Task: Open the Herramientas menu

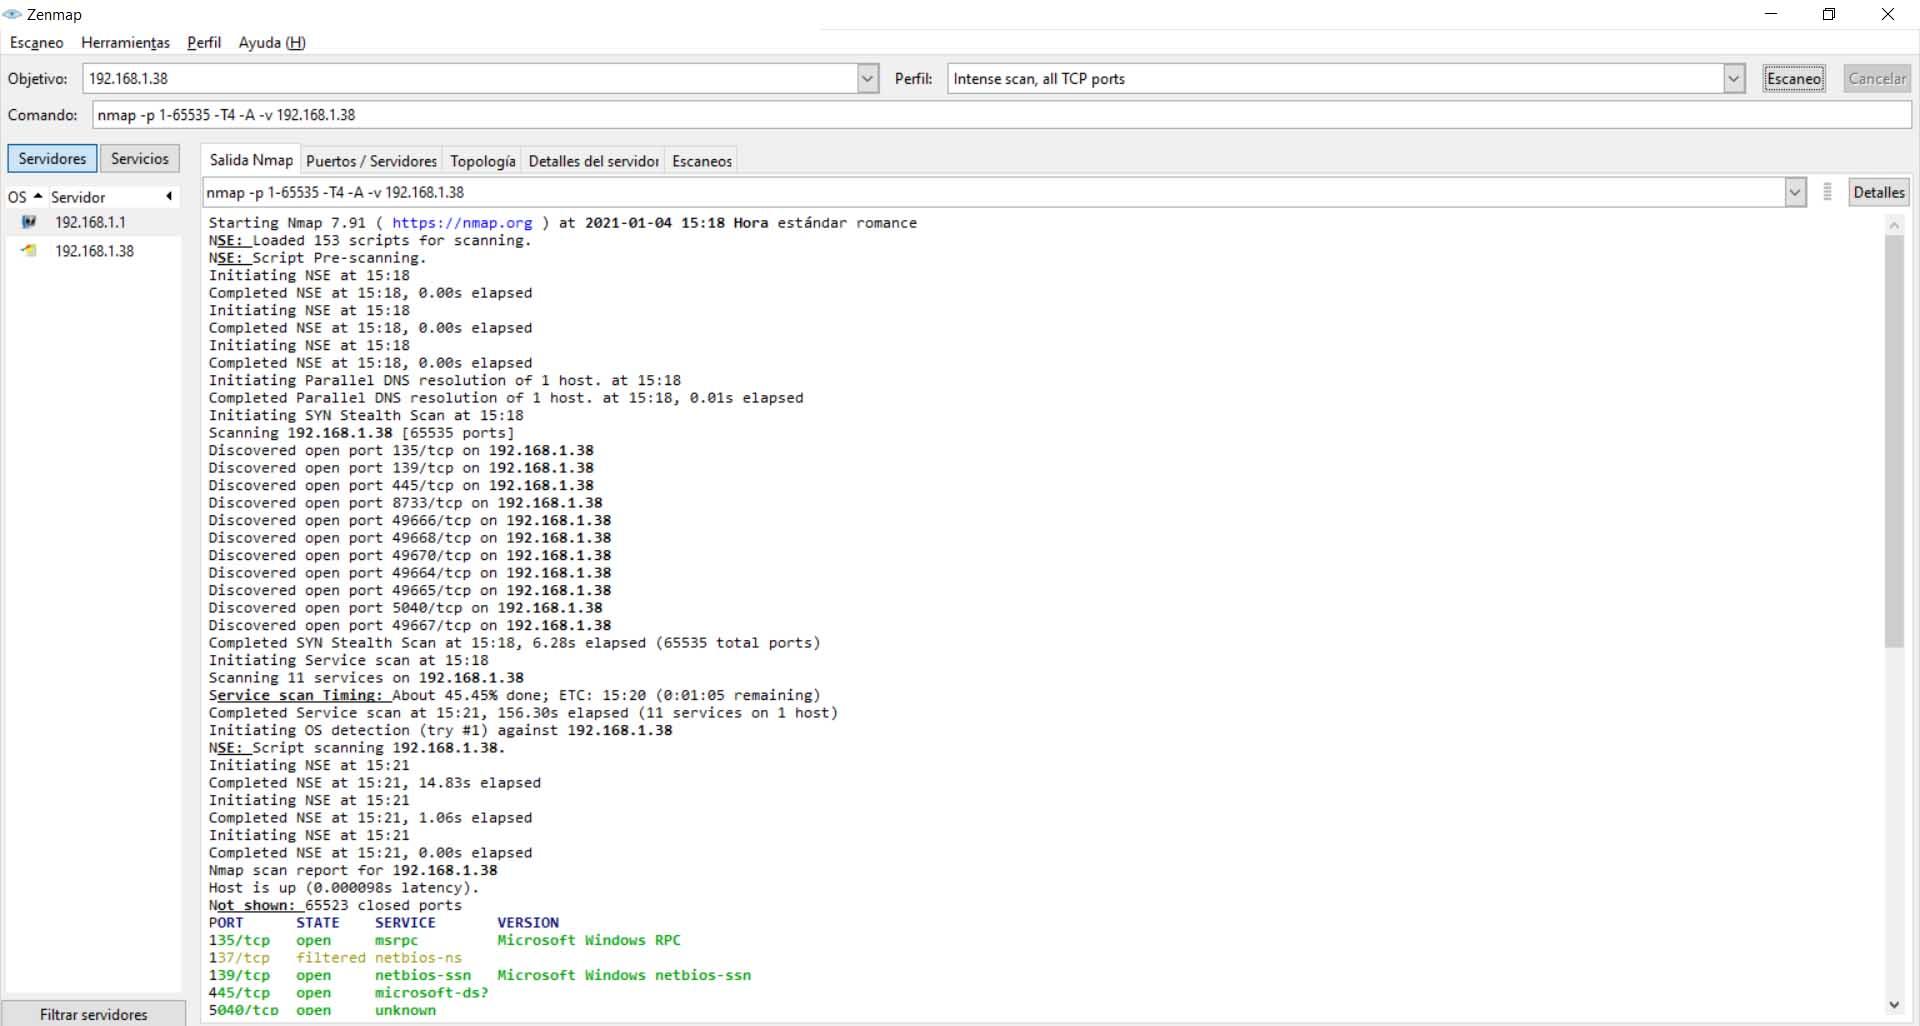Action: point(125,42)
